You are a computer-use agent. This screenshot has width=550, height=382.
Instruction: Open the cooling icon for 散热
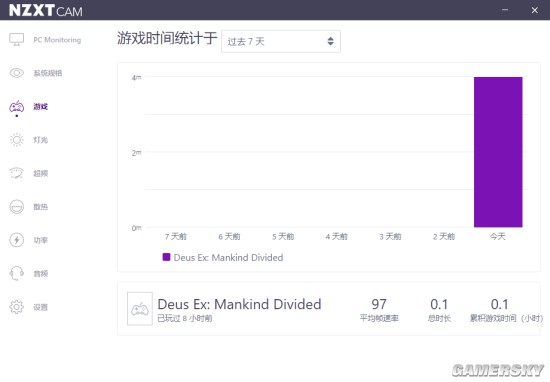(16, 207)
